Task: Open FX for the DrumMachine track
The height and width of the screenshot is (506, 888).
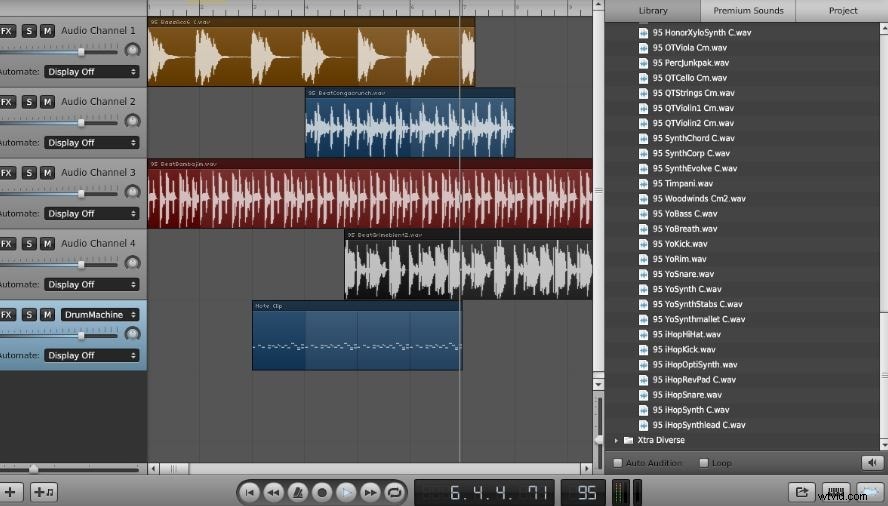Action: pos(6,314)
